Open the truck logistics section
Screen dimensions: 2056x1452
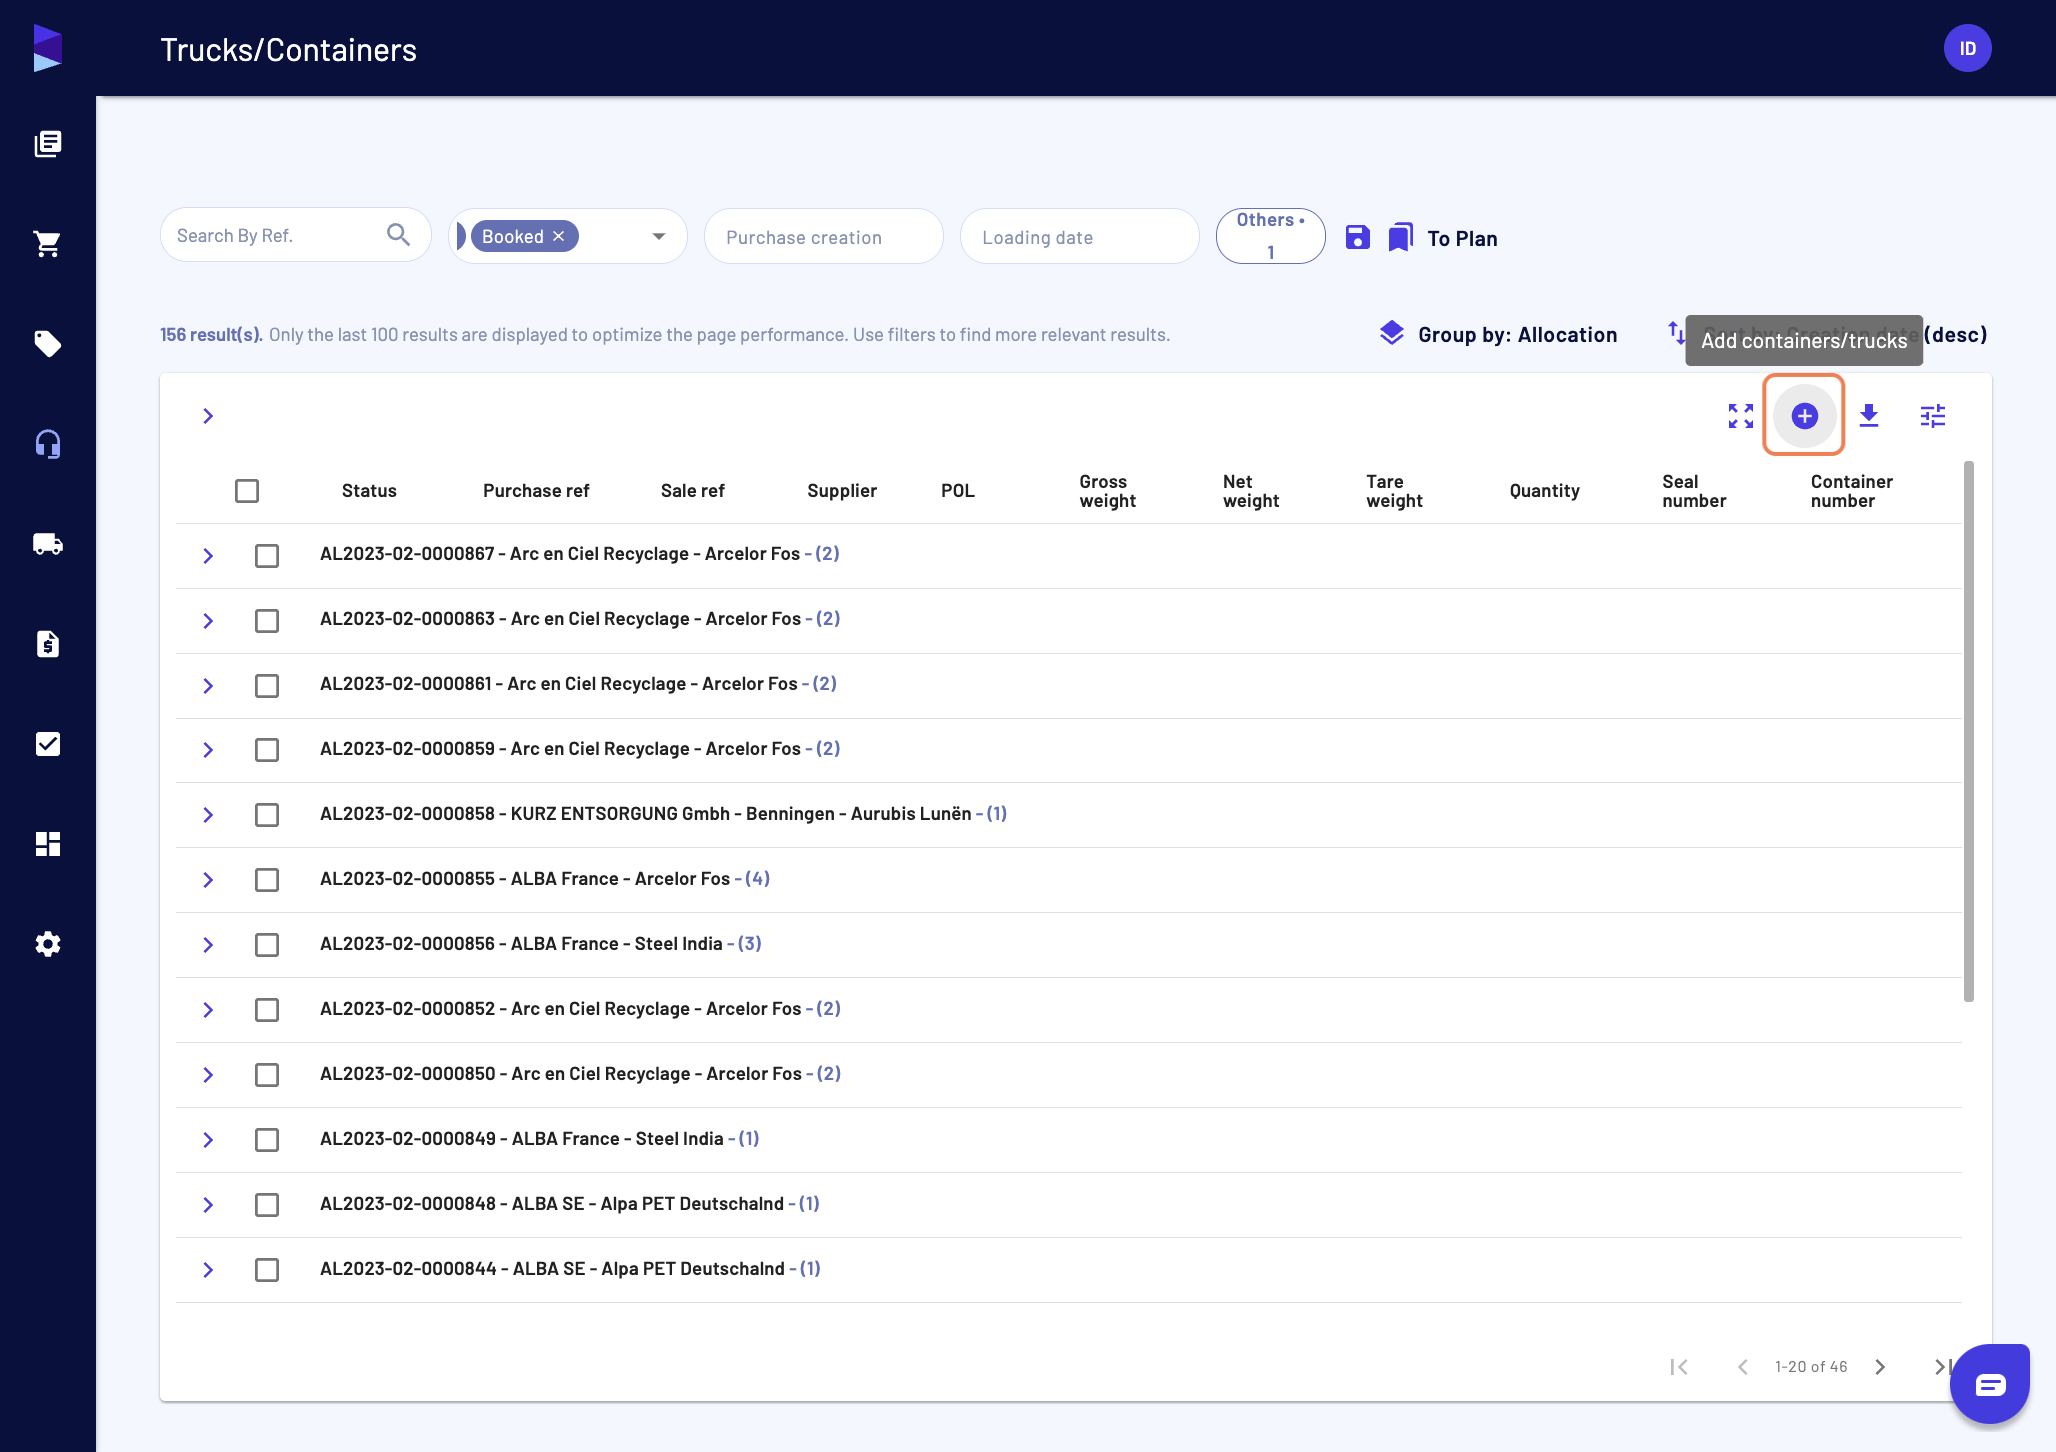[x=47, y=544]
